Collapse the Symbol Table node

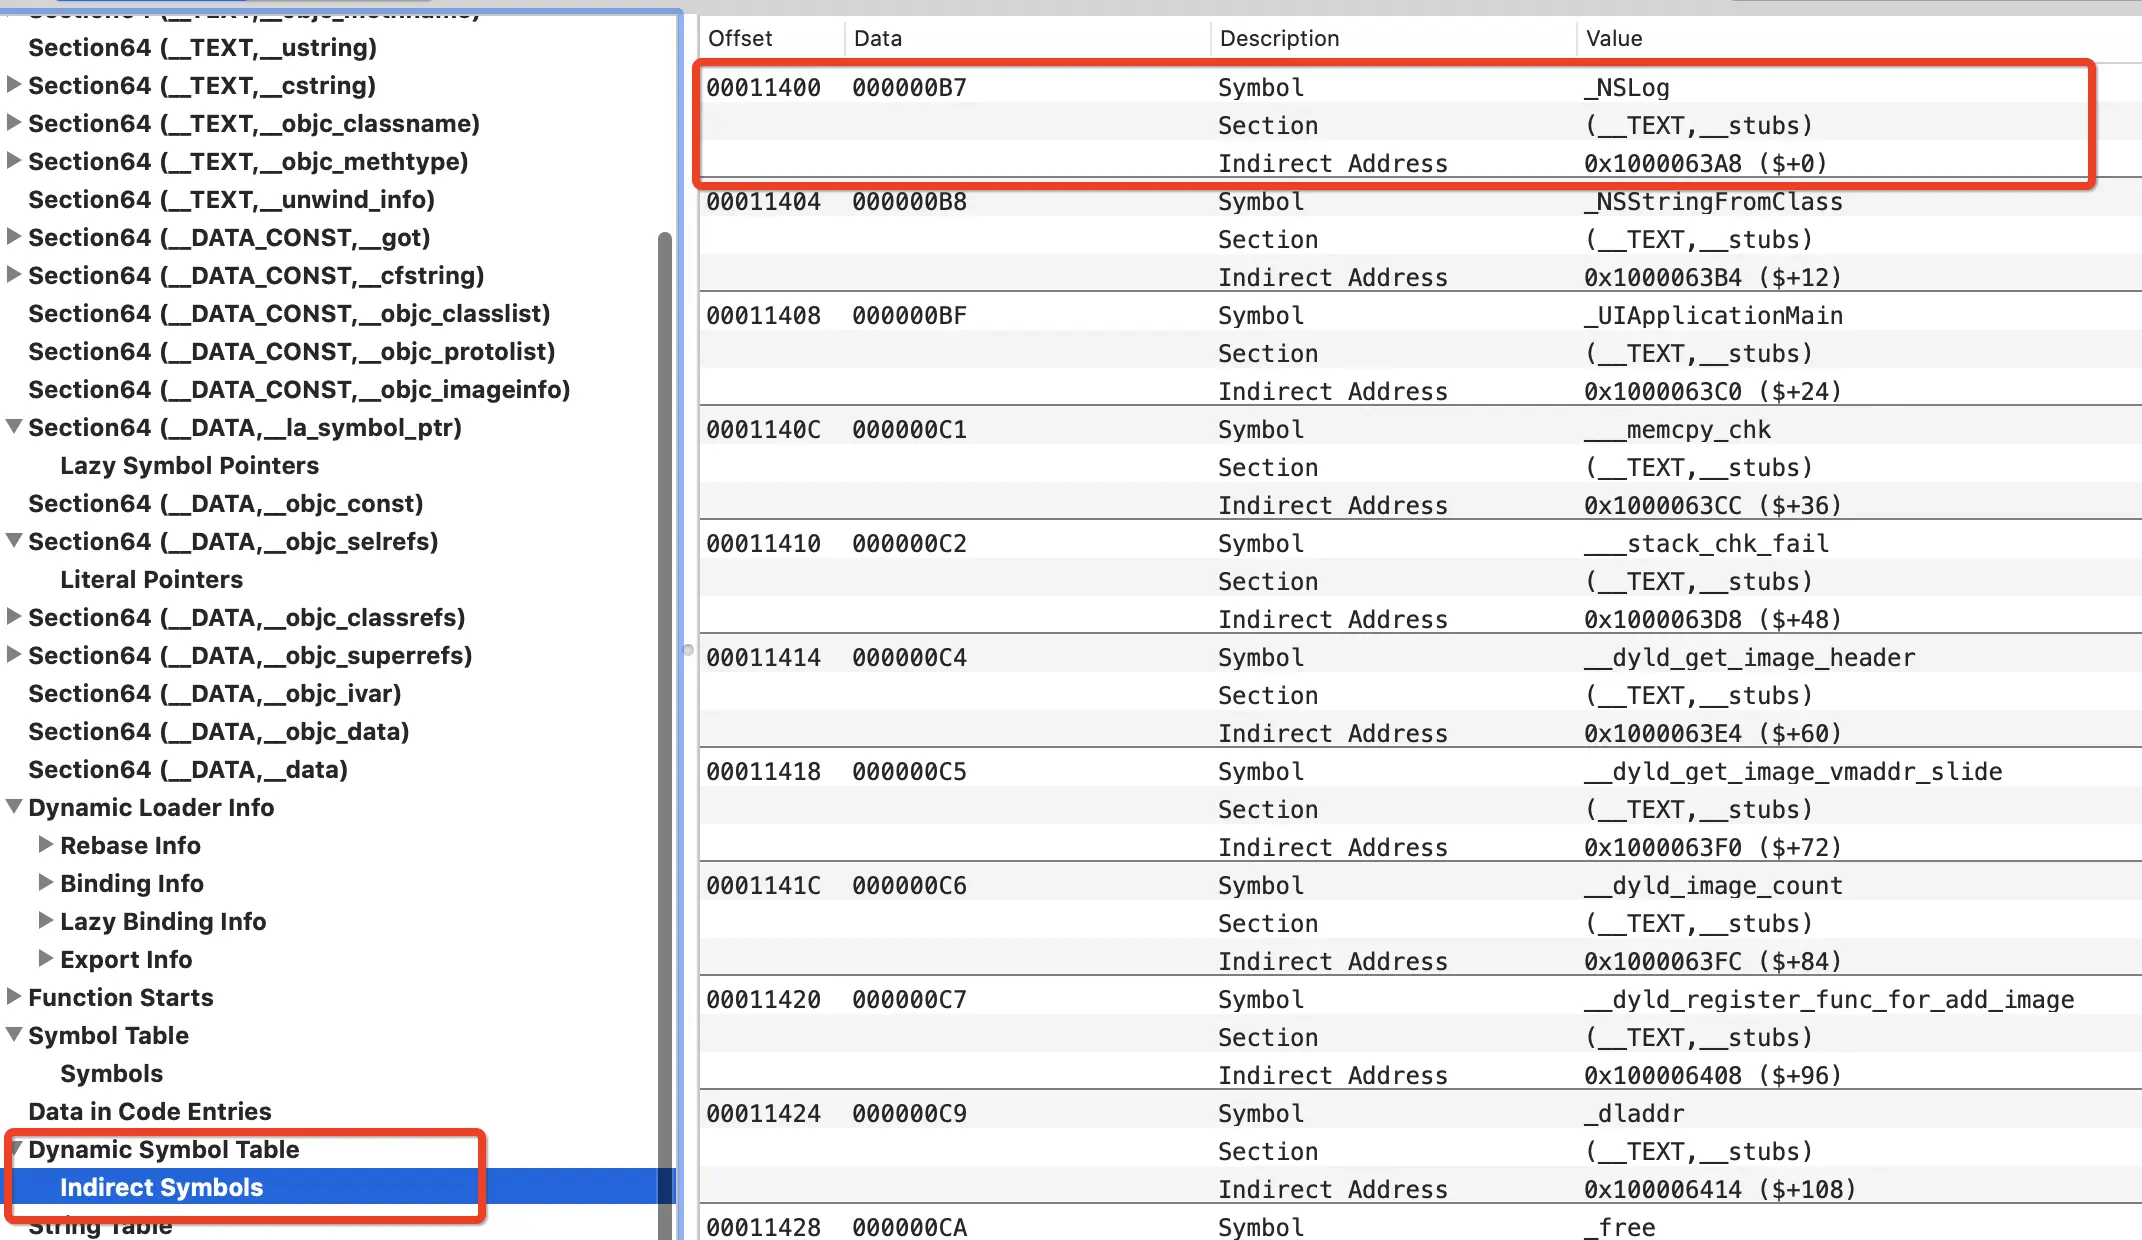coord(14,1035)
